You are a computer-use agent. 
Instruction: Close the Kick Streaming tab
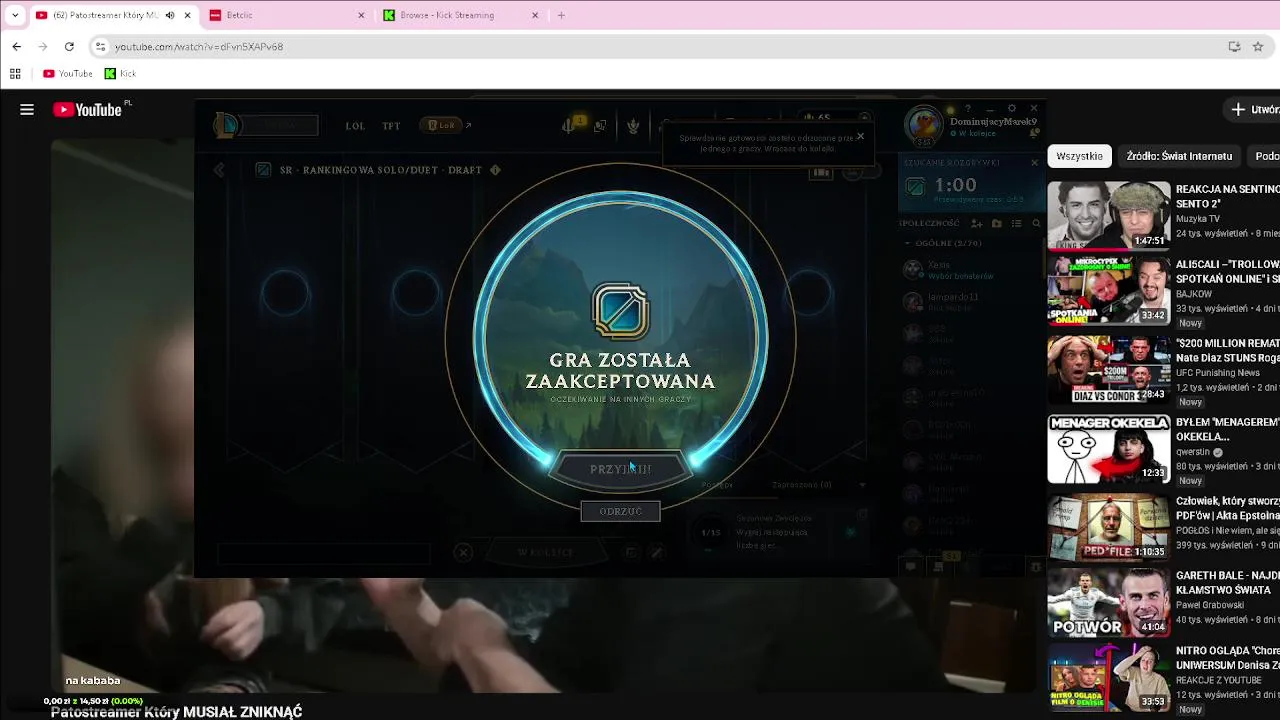click(535, 15)
